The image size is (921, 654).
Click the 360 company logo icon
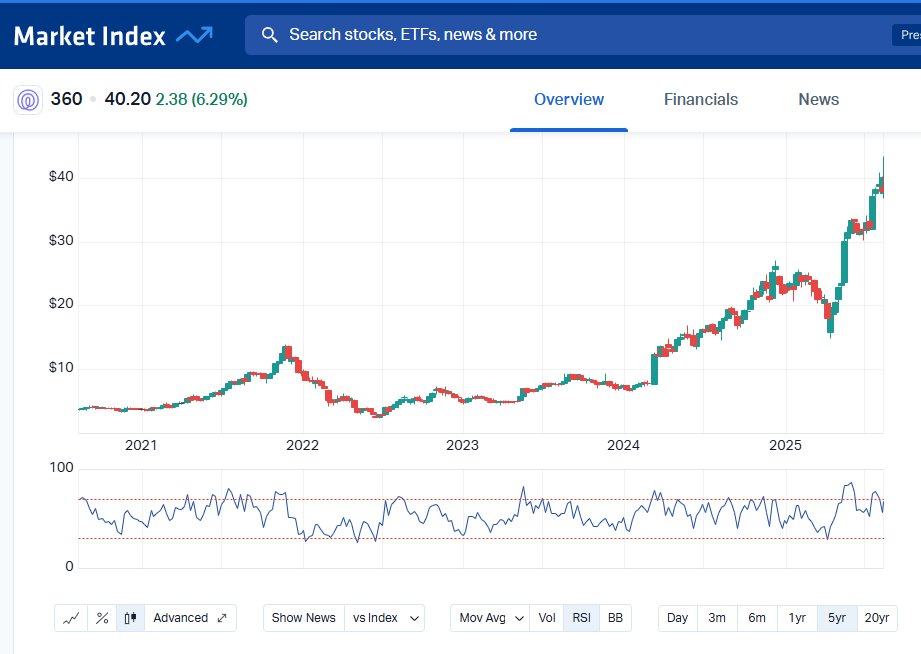click(28, 100)
